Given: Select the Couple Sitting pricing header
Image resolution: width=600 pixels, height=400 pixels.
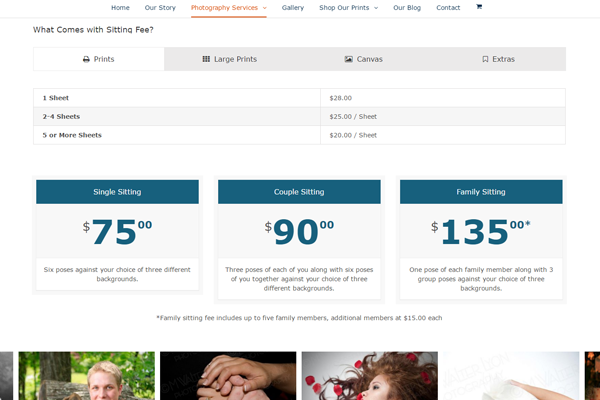Looking at the screenshot, I should point(299,192).
